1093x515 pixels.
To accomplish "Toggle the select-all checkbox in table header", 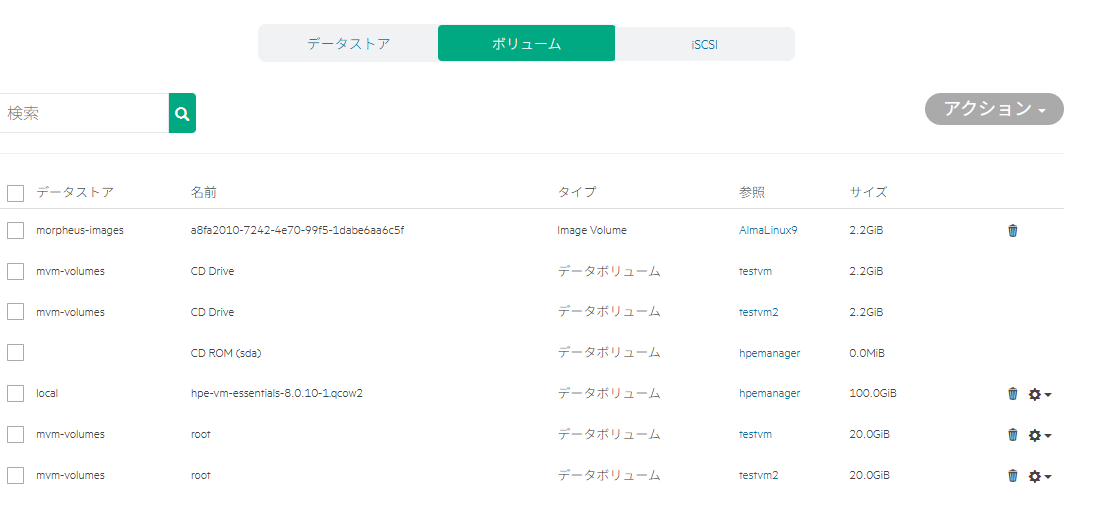I will pos(15,192).
